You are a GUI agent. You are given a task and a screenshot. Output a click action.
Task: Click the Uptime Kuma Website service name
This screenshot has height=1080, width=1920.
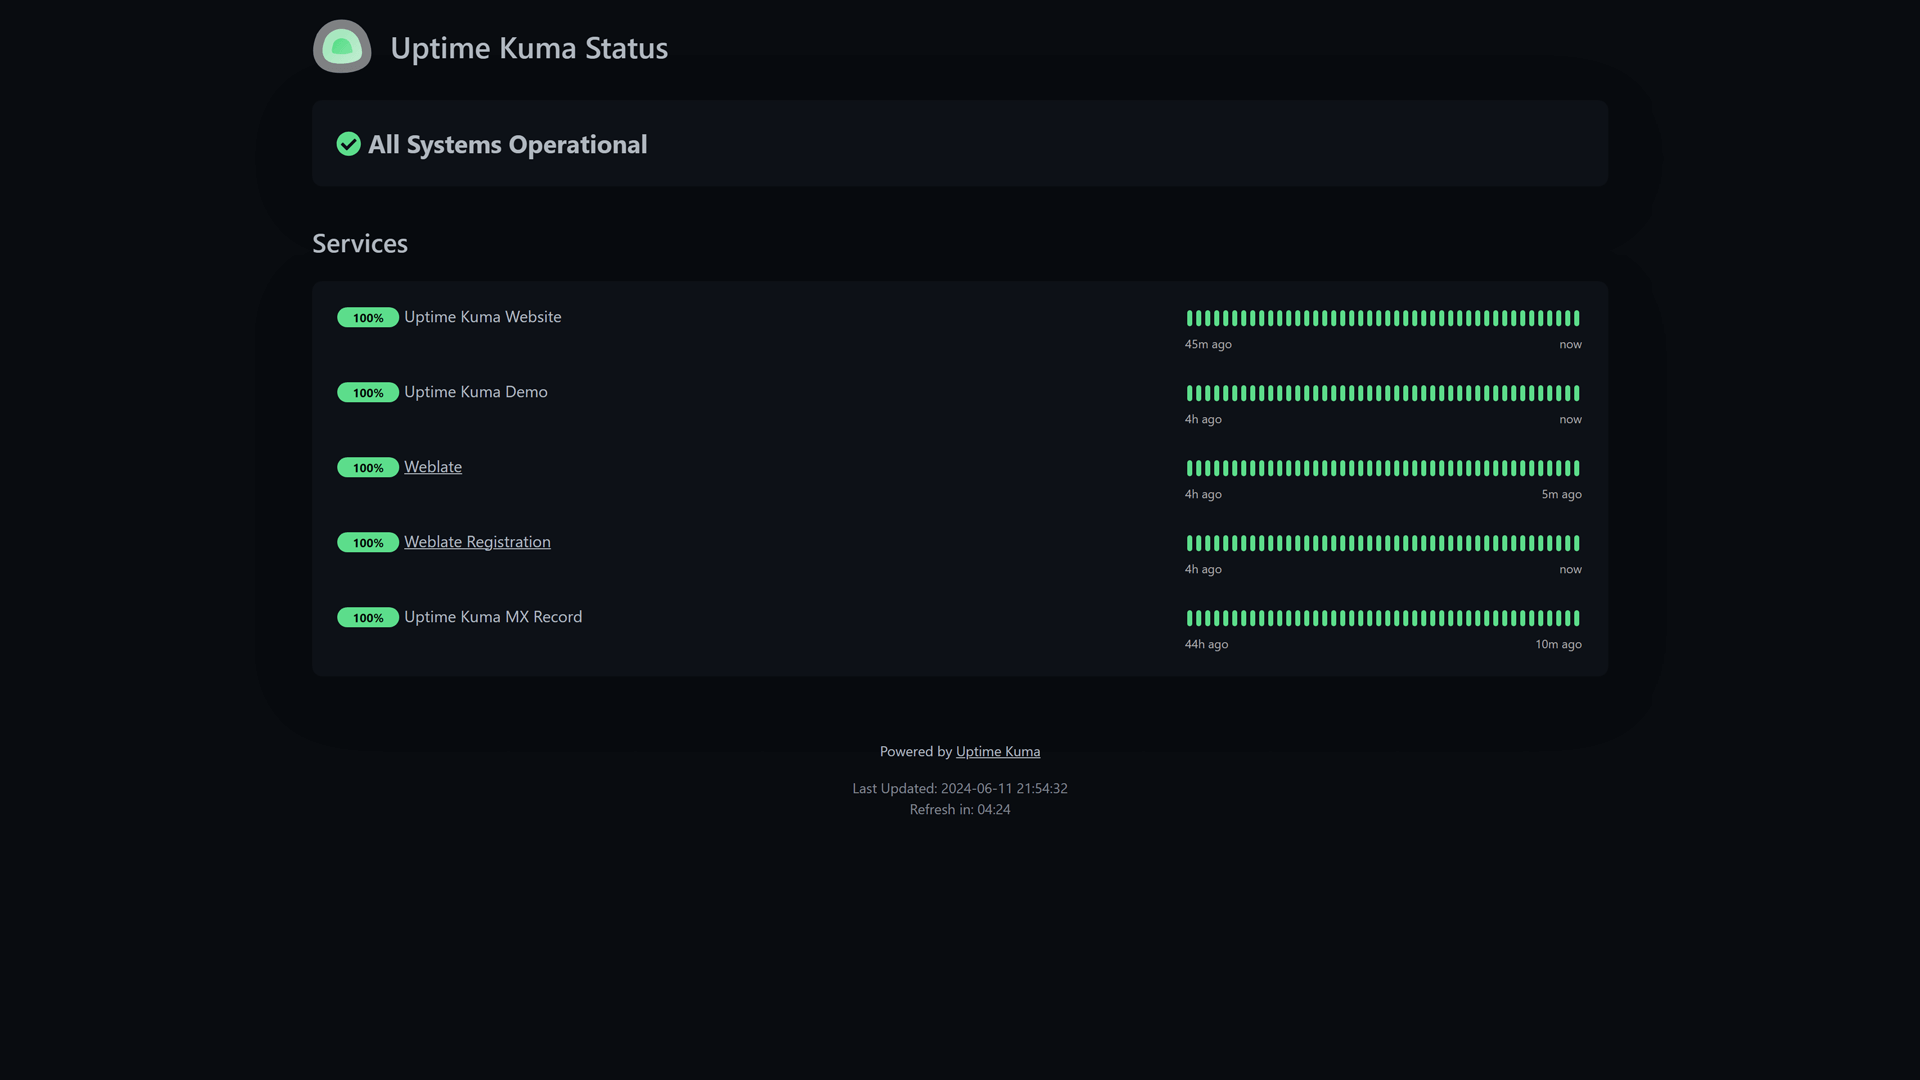point(482,317)
